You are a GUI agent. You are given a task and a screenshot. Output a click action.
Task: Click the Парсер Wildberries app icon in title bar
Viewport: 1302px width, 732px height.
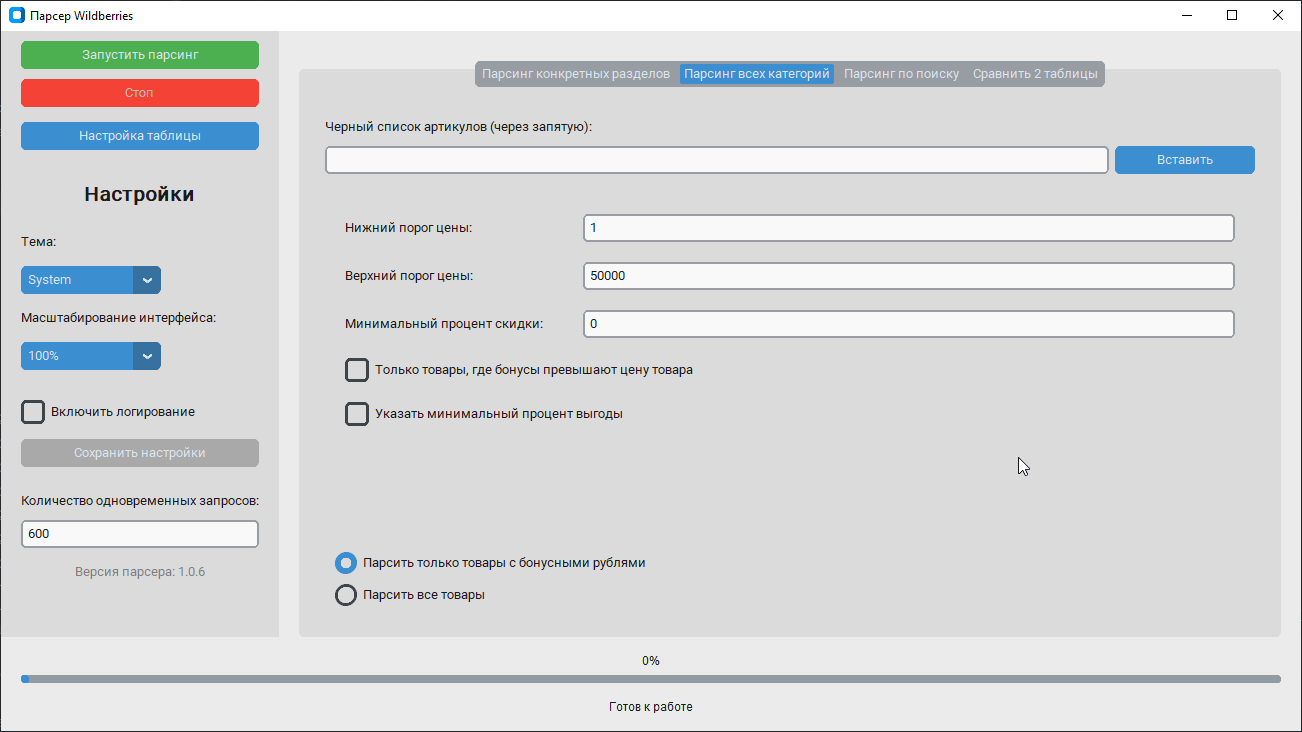point(16,16)
